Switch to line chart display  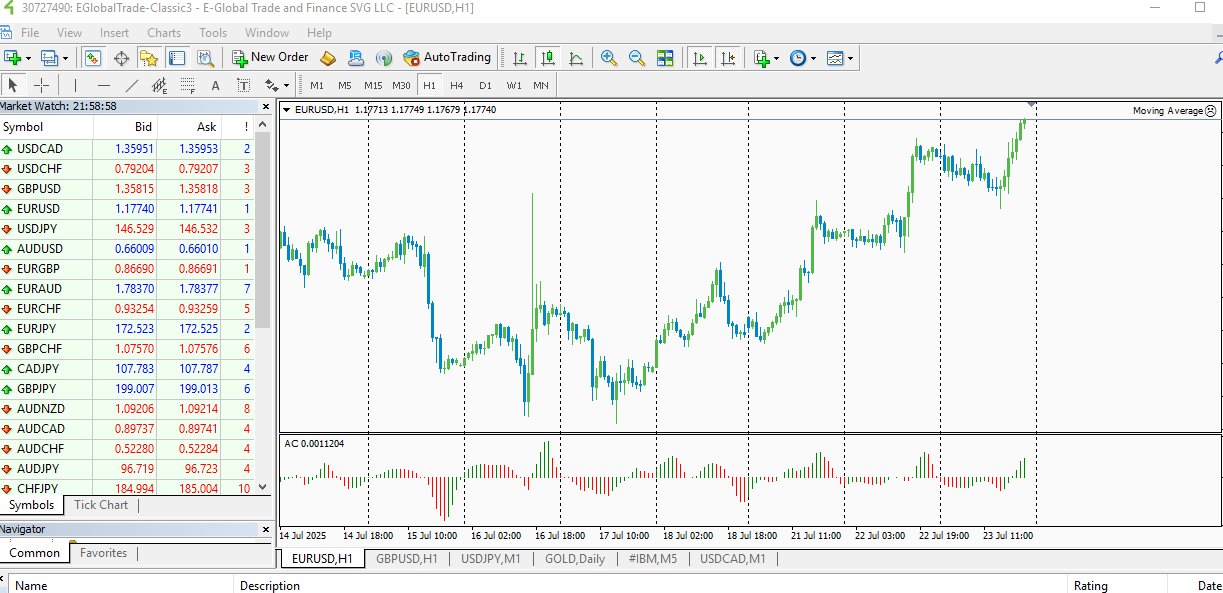pos(576,58)
